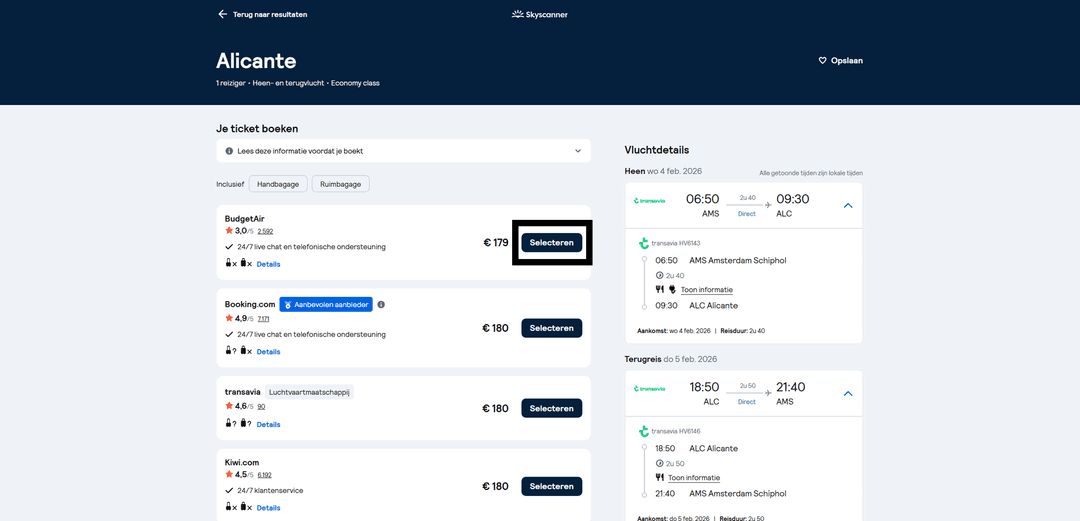This screenshot has width=1080, height=521.
Task: Open Details link for Booking.com
Action: (269, 351)
